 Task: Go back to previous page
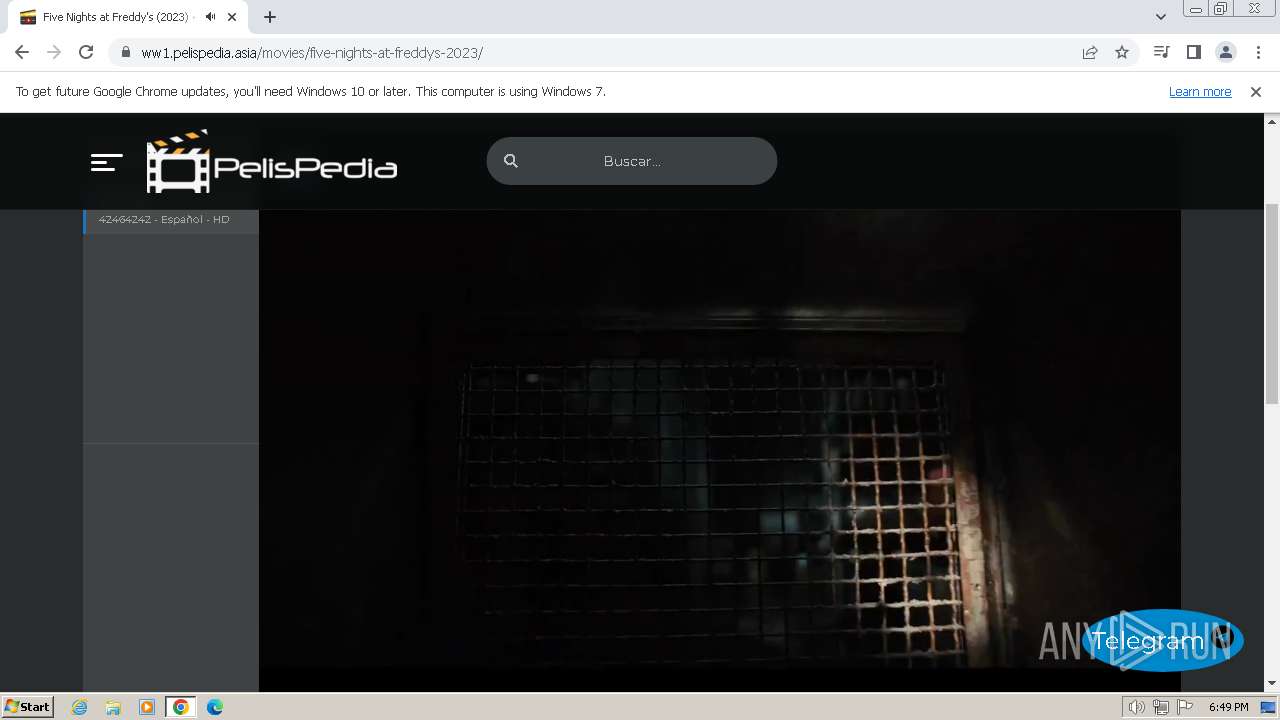(22, 52)
